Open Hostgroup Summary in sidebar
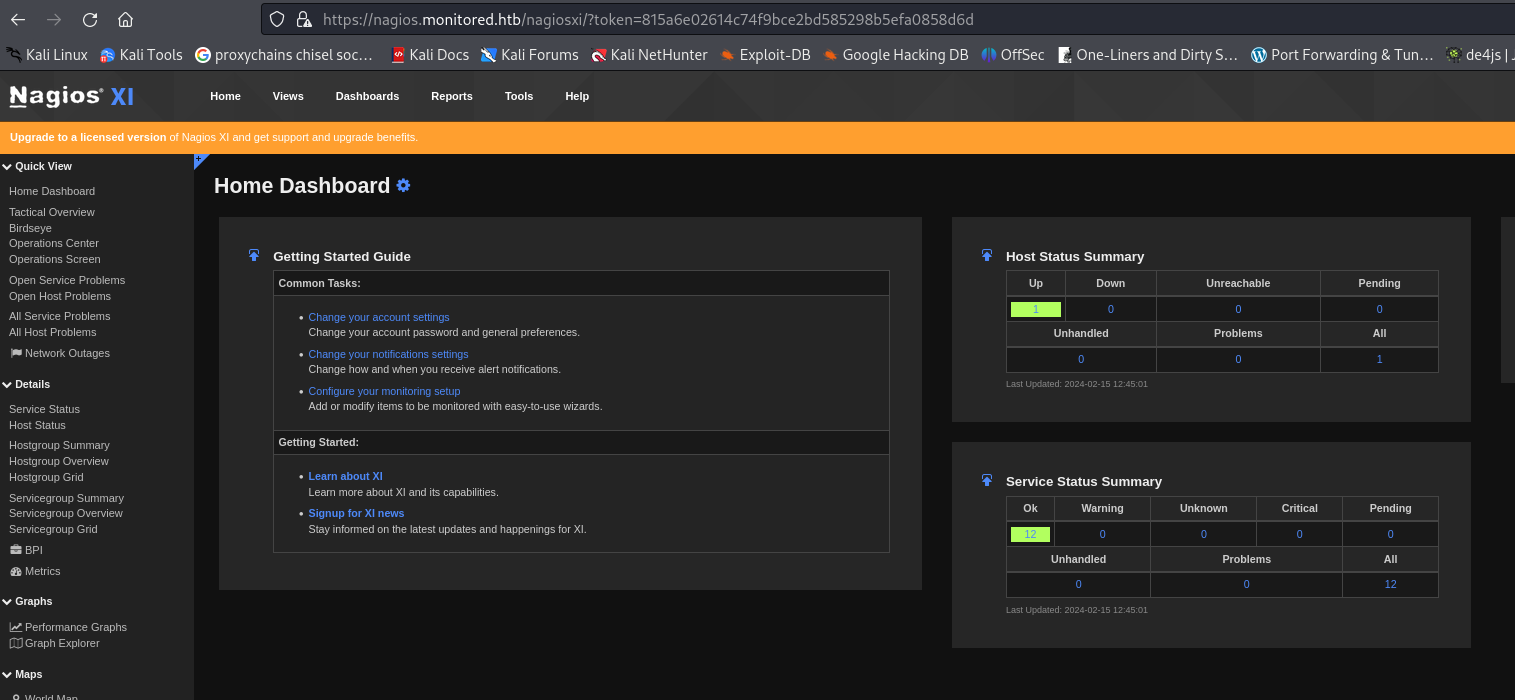 59,445
